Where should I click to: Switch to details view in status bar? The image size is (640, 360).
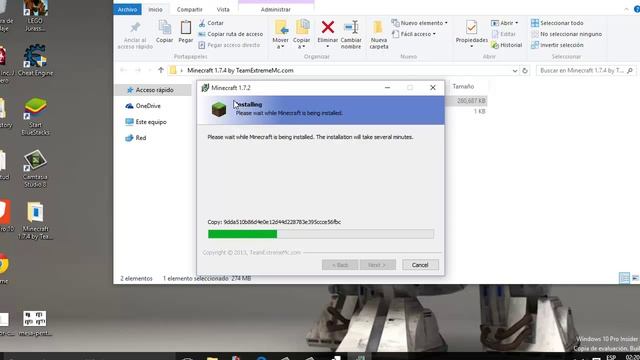point(624,278)
